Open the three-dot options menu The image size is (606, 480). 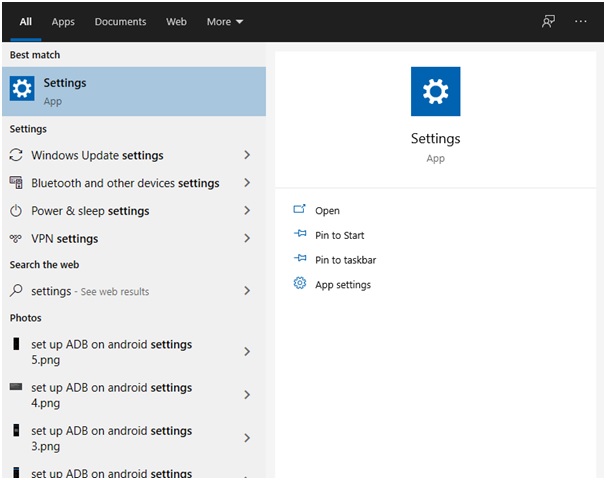[581, 21]
